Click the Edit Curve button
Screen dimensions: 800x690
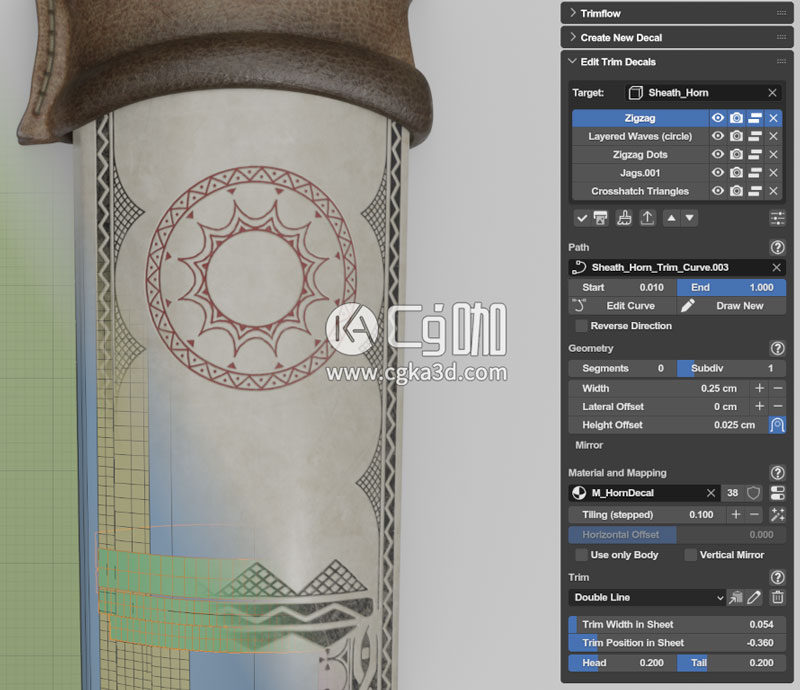[622, 306]
